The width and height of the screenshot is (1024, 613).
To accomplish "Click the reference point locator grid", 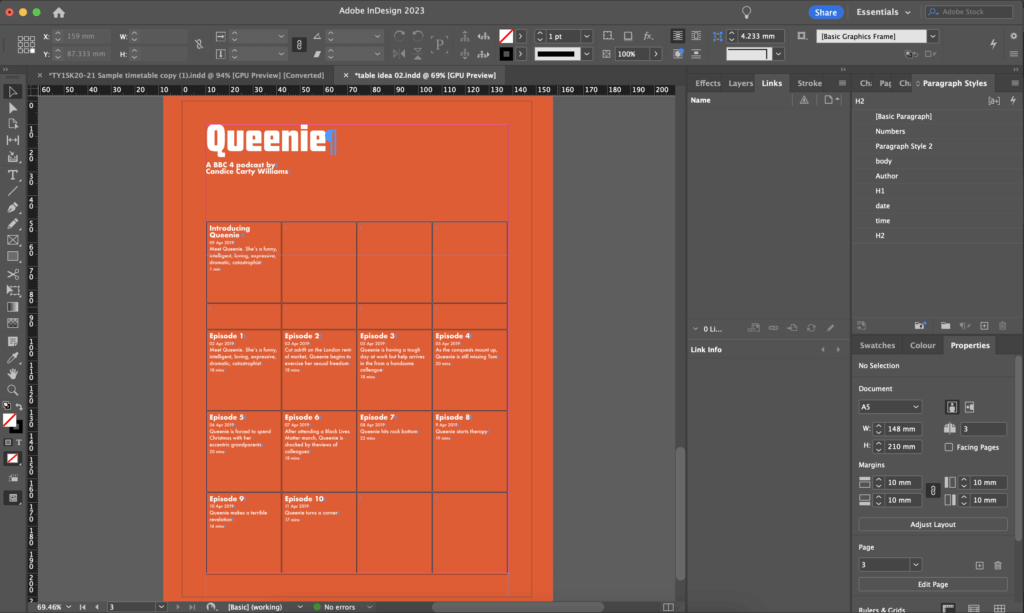I will tap(26, 44).
